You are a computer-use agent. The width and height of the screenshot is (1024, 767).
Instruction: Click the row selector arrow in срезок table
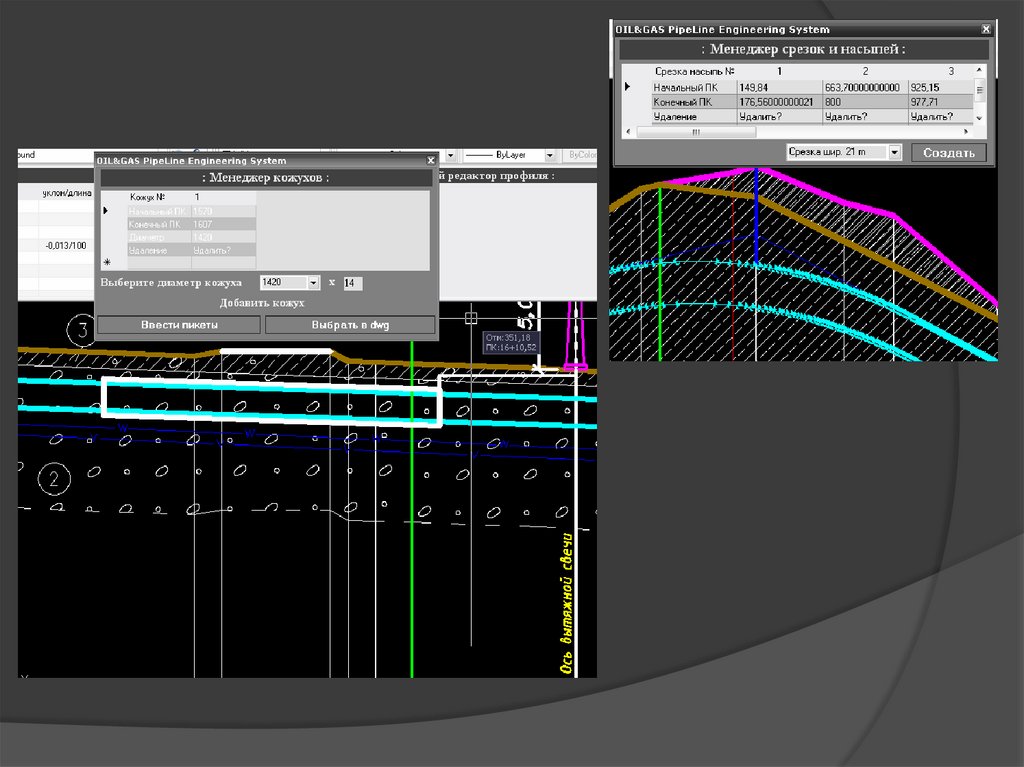coord(627,87)
